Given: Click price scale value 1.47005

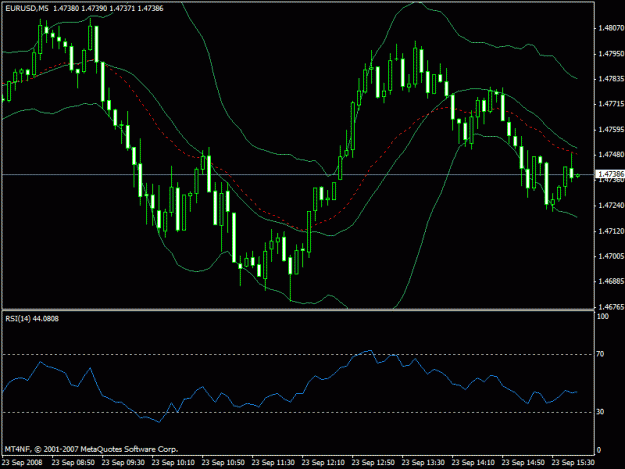Looking at the screenshot, I should (611, 256).
